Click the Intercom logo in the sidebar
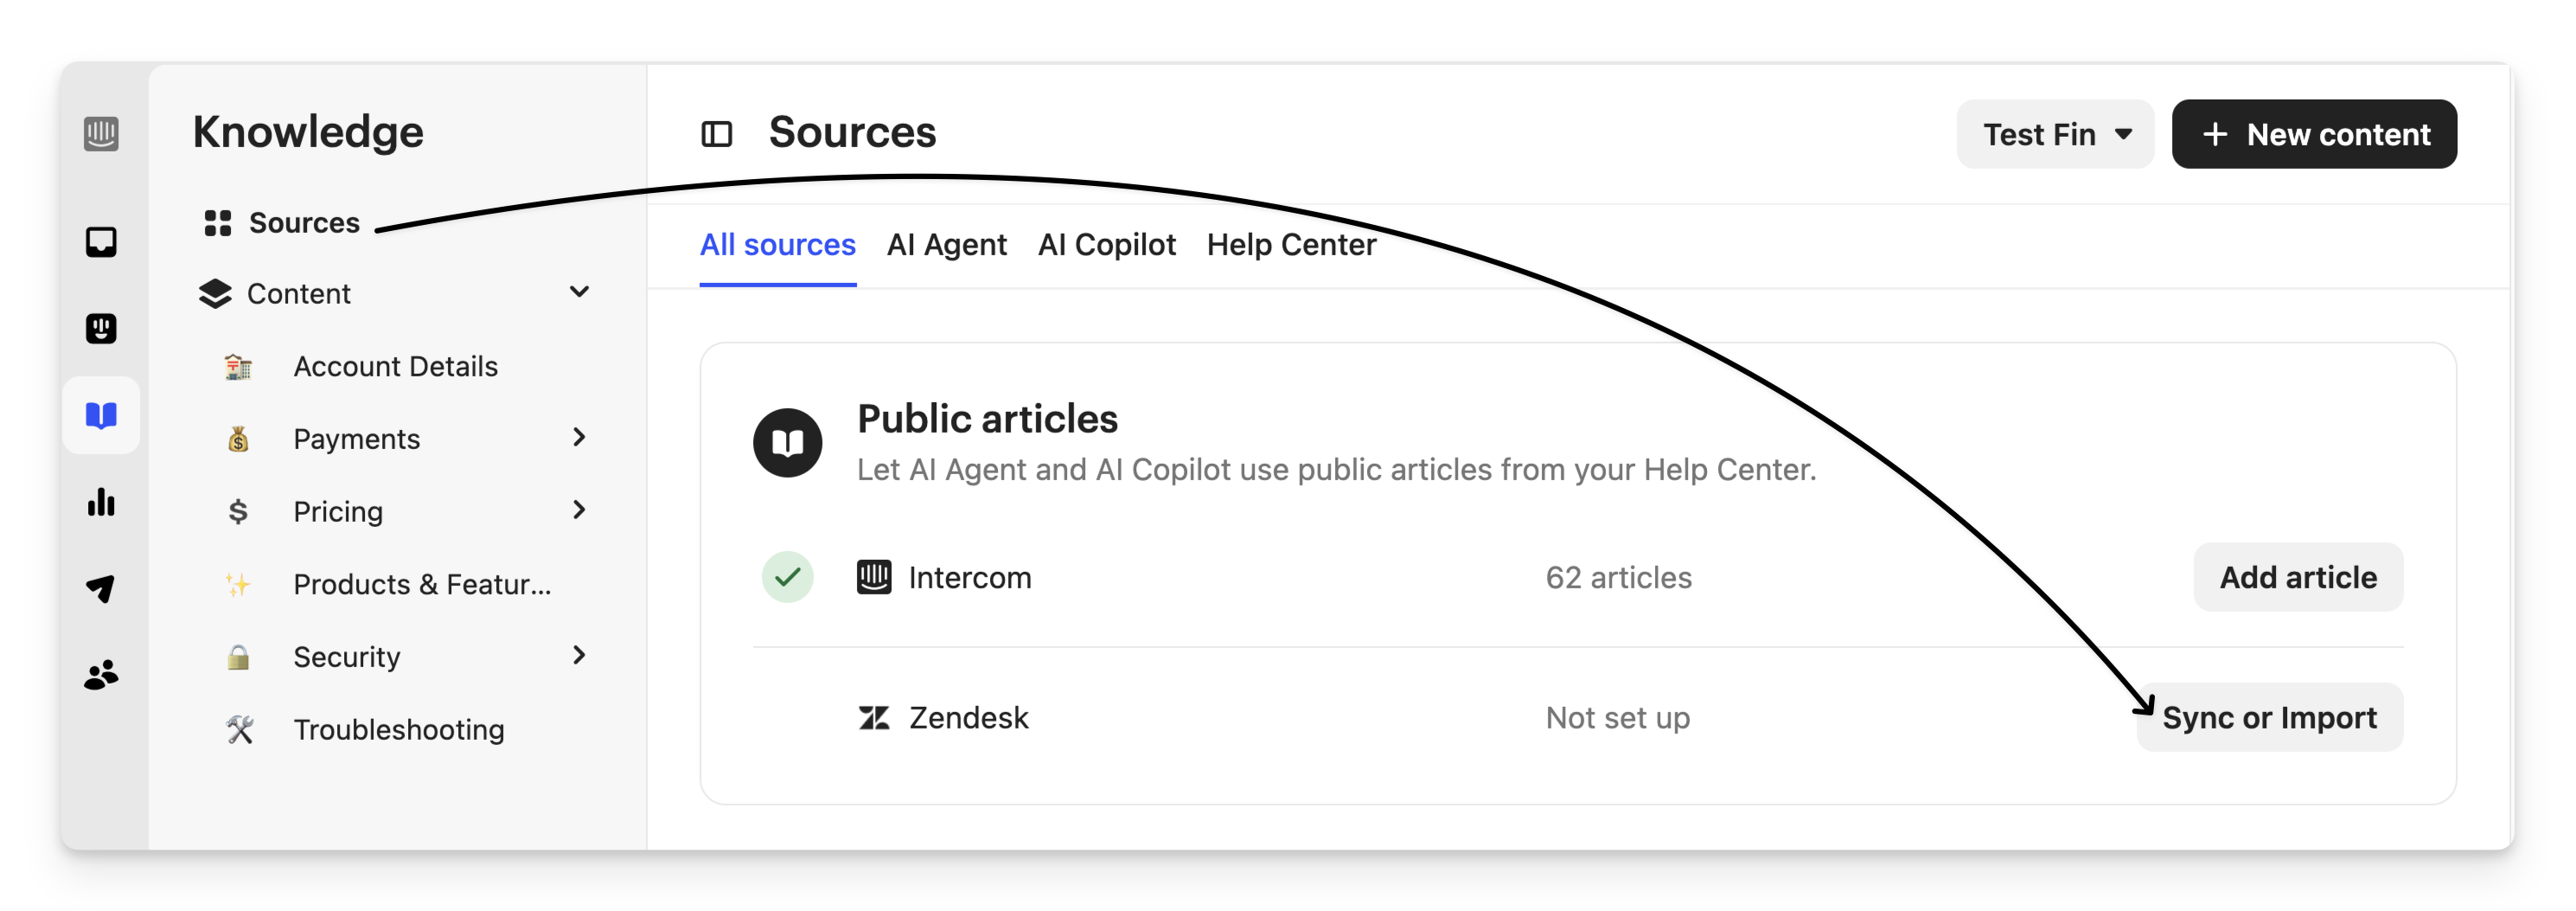2576x911 pixels. pyautogui.click(x=101, y=133)
